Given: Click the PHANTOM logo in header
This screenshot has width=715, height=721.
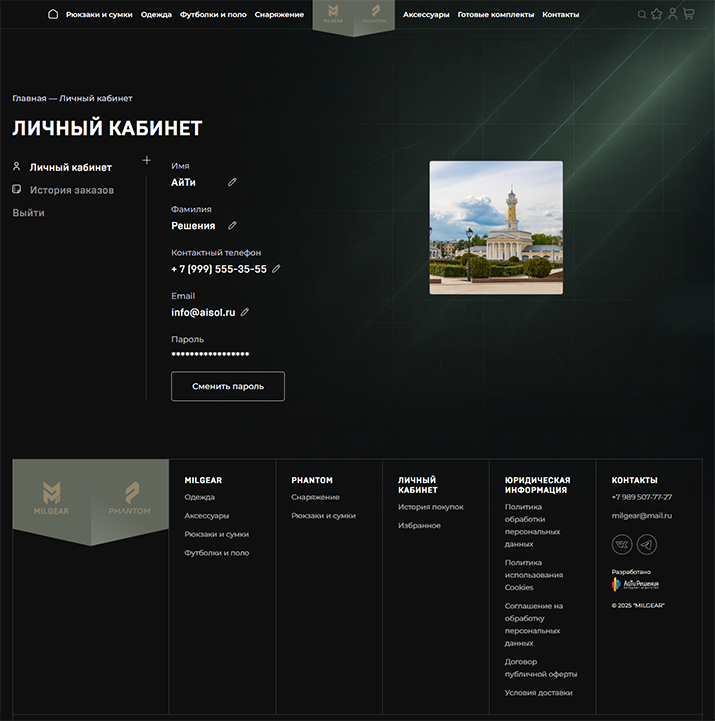Looking at the screenshot, I should click(x=374, y=14).
